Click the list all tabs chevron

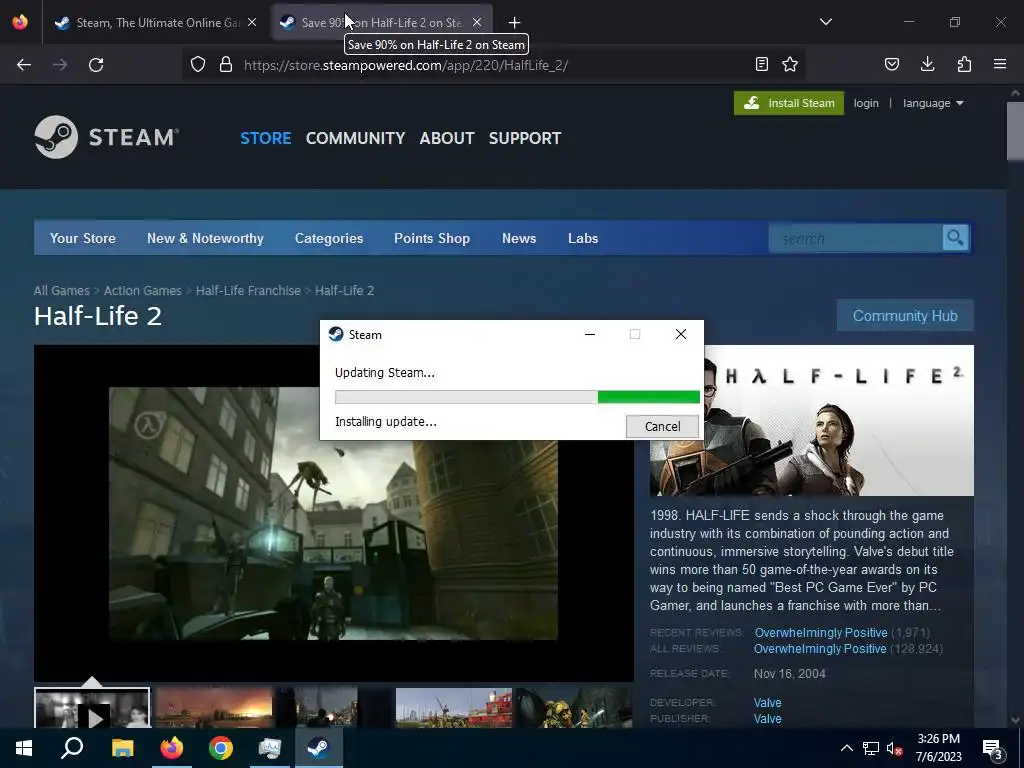[826, 22]
